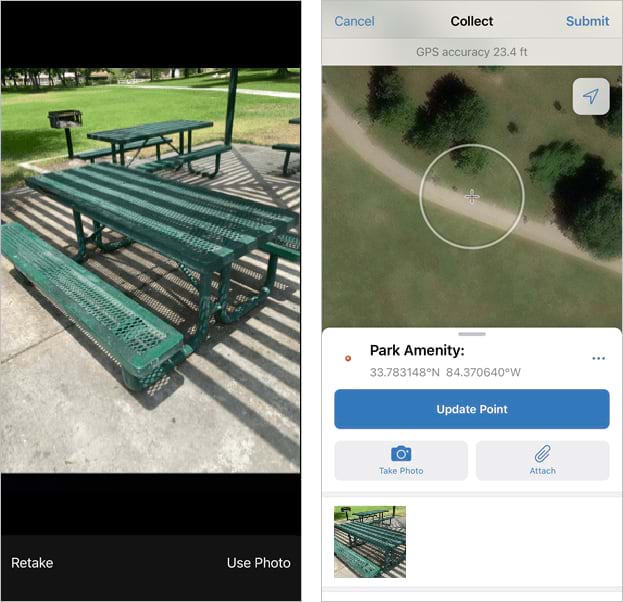Screen dimensions: 623x602
Task: Click the red point symbol beside Park Amenity
Action: tap(348, 358)
